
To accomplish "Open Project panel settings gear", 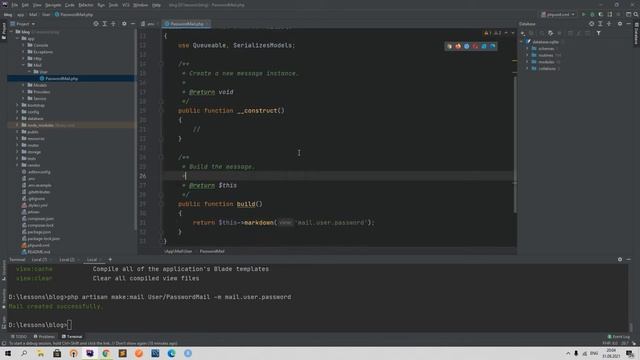I will (x=124, y=24).
